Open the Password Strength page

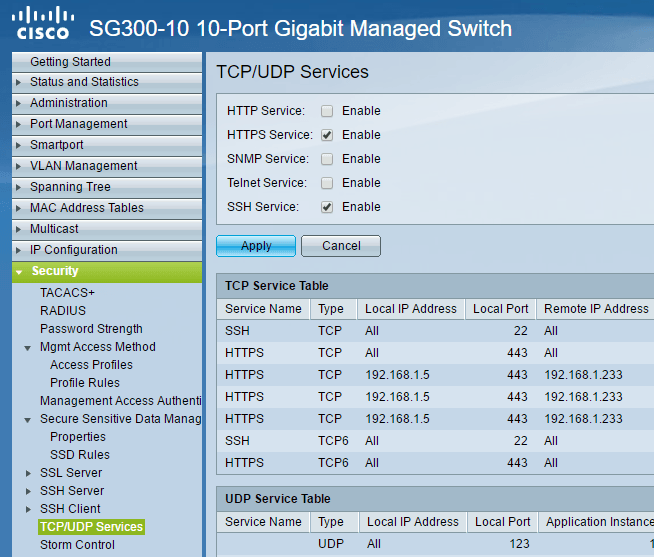coord(91,329)
